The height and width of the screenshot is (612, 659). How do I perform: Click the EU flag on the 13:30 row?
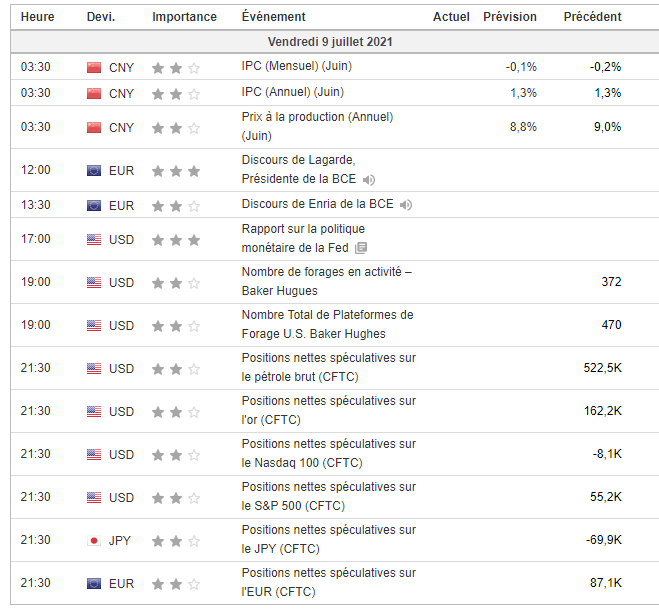click(94, 206)
